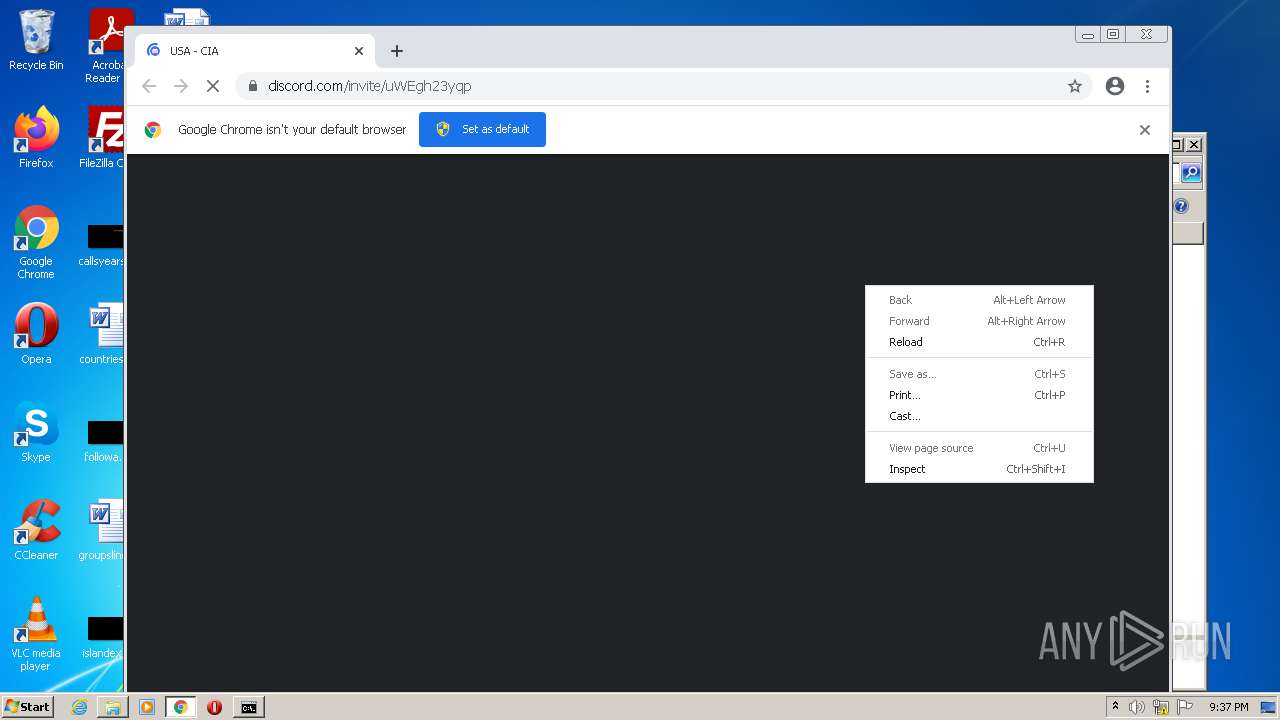Open the Windows Start menu
The height and width of the screenshot is (720, 1280).
pyautogui.click(x=27, y=706)
